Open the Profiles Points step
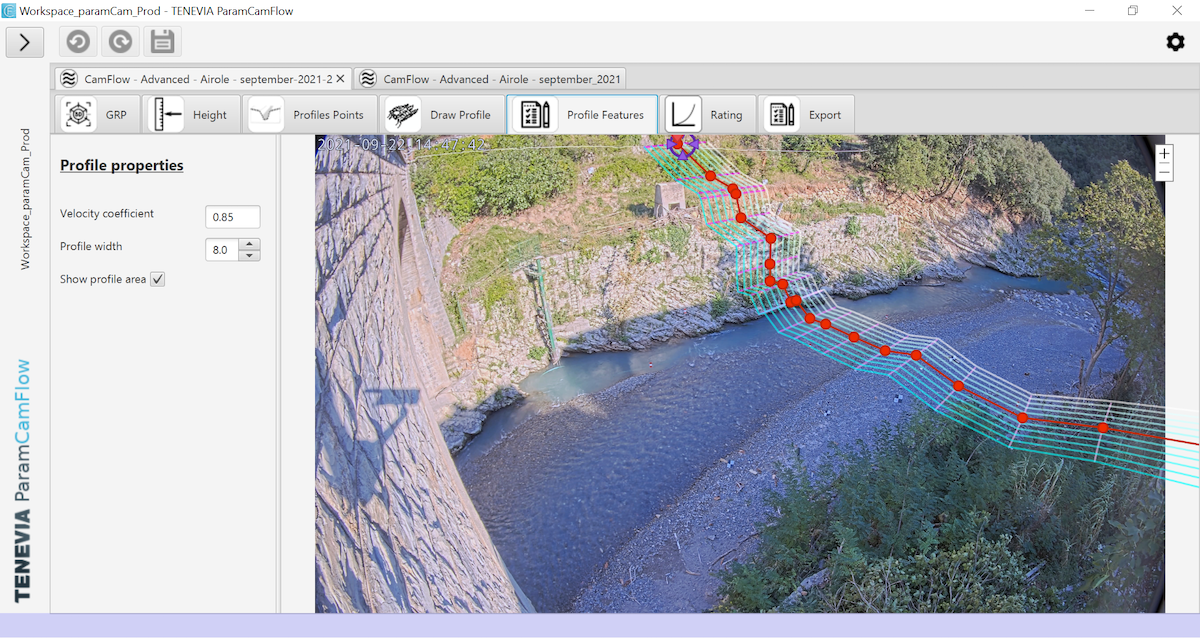Screen dimensions: 1200x638 click(x=310, y=115)
